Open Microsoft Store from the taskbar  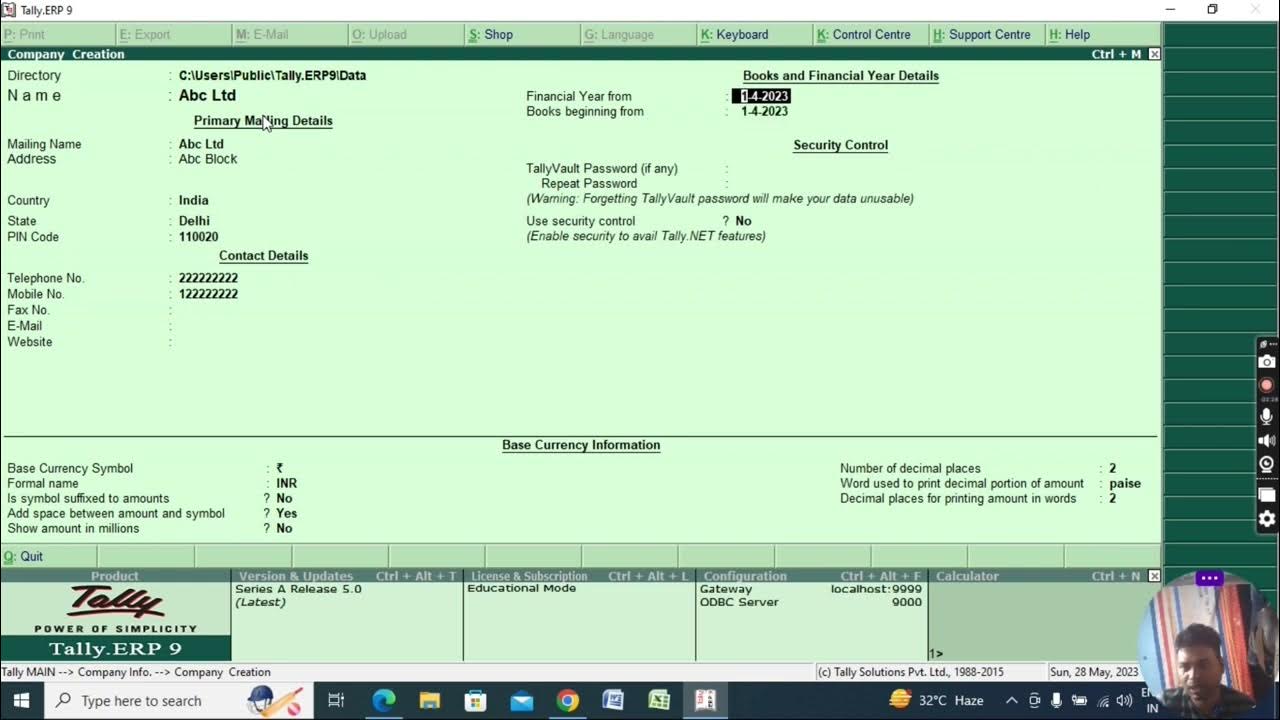[476, 701]
